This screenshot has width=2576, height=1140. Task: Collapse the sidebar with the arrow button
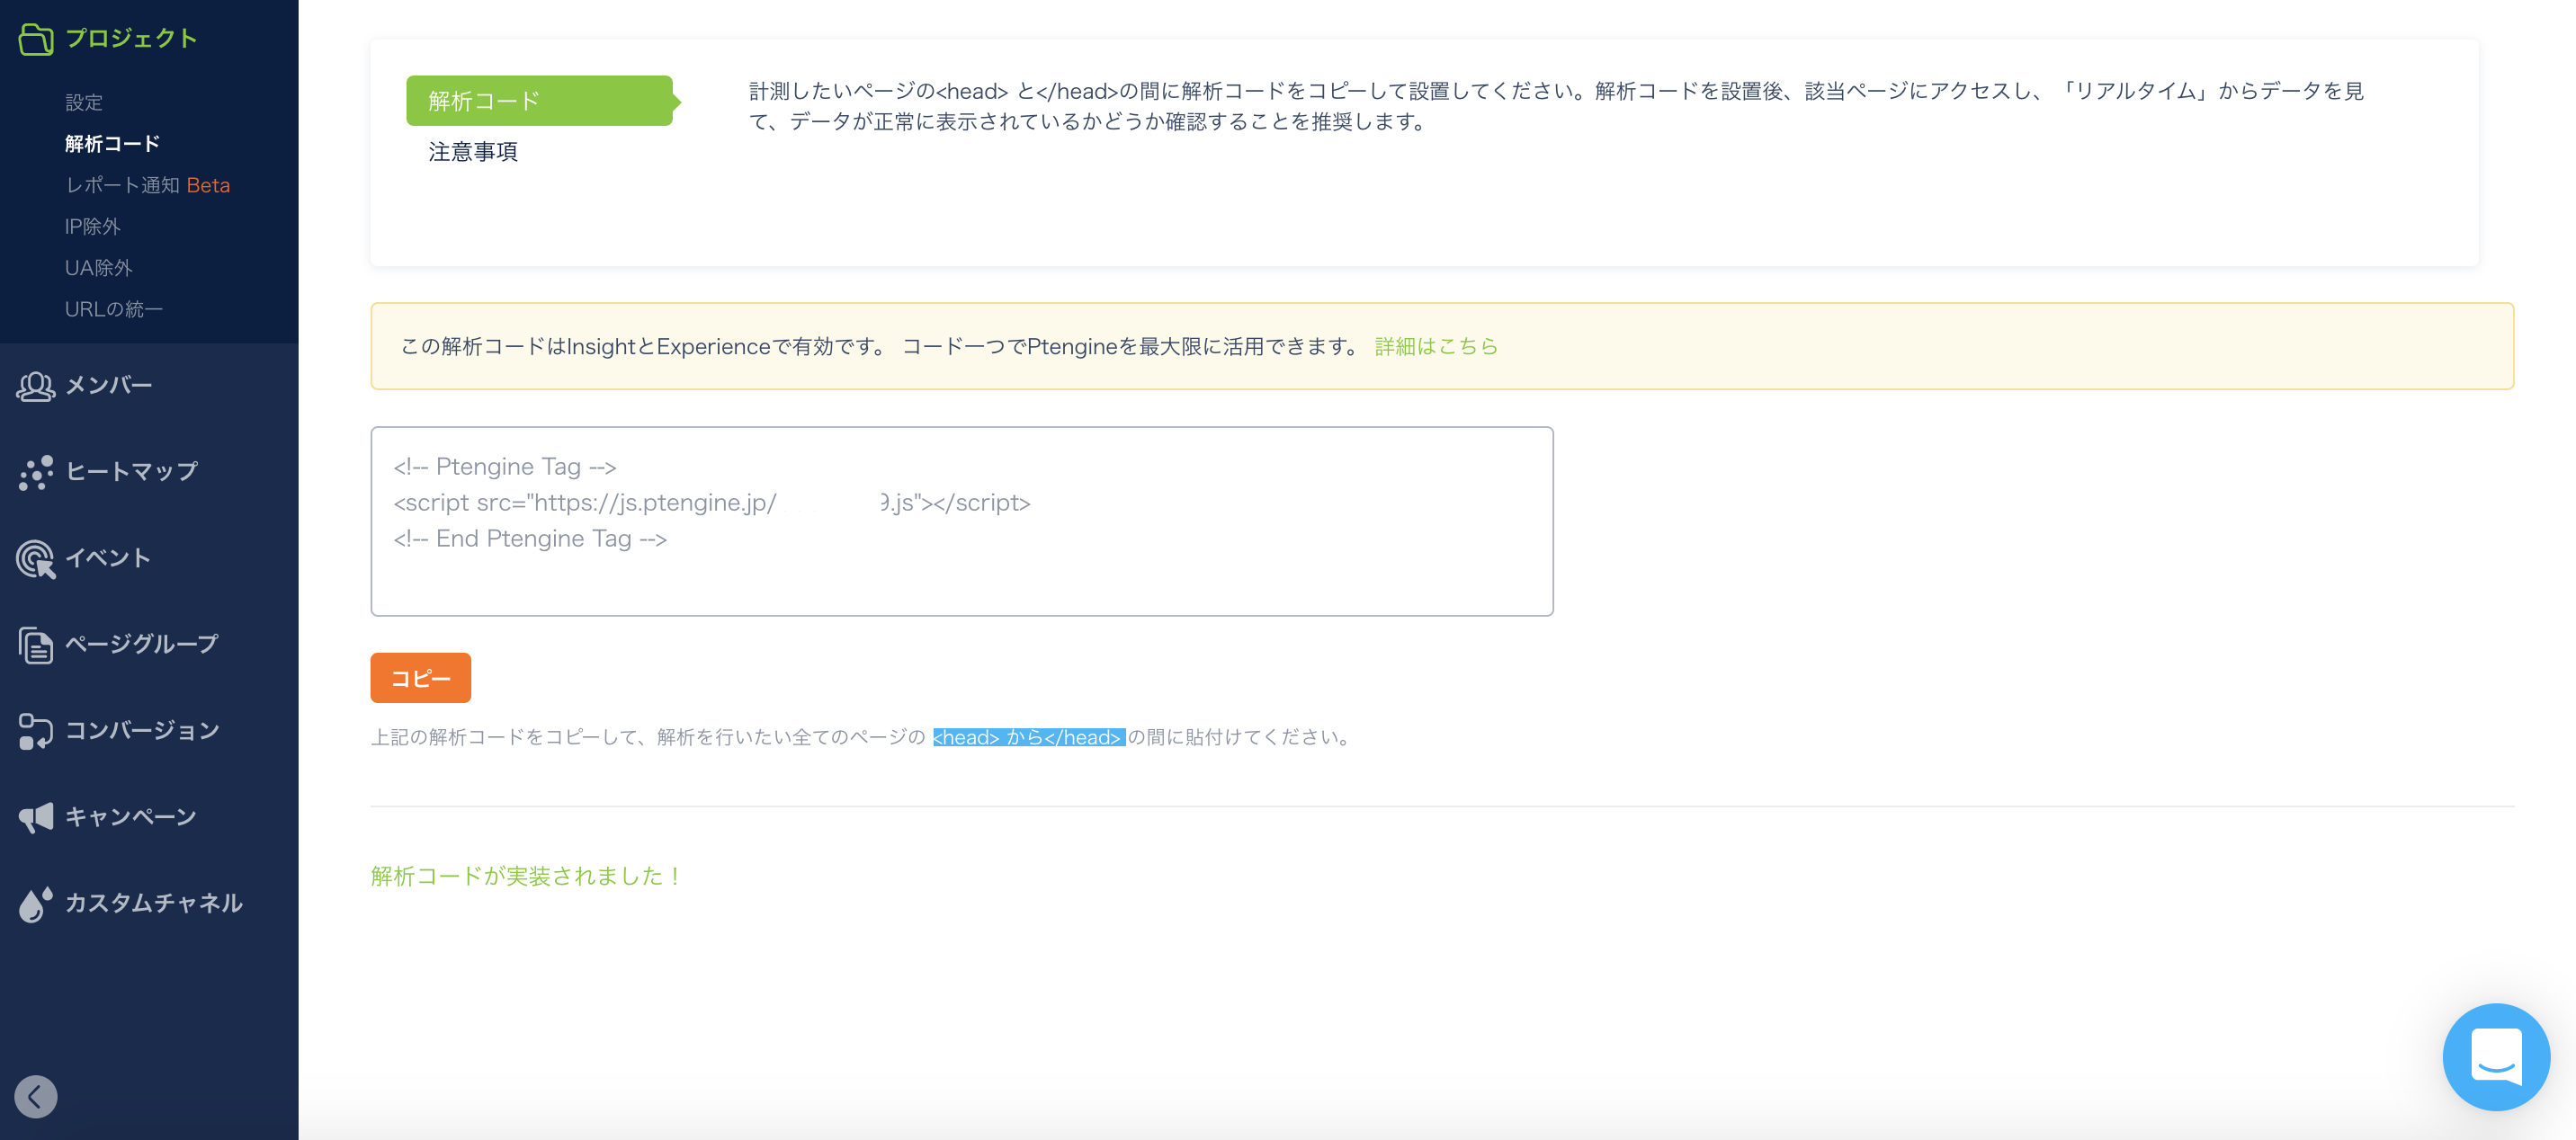point(36,1096)
